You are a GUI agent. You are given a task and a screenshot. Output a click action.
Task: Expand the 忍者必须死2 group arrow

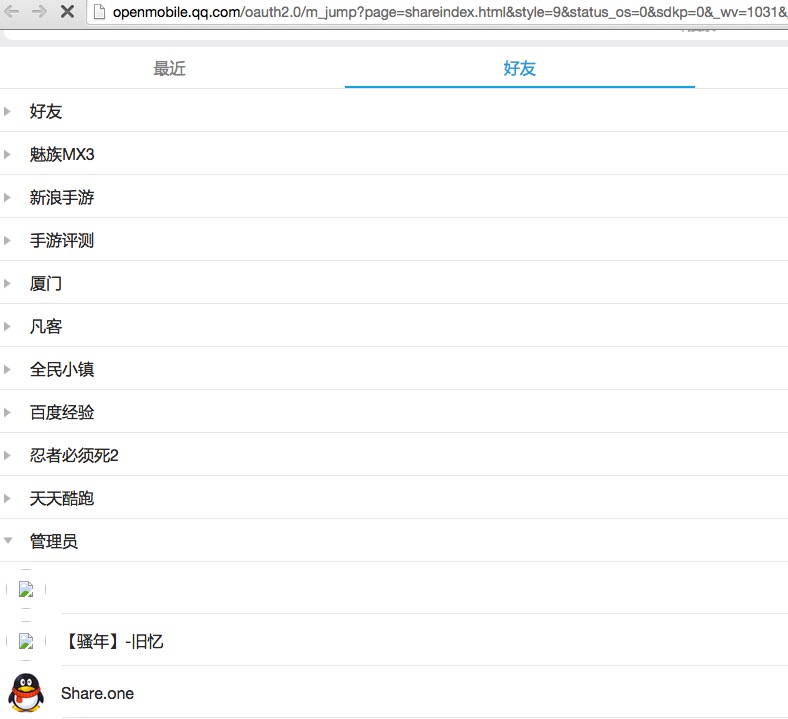[x=7, y=456]
